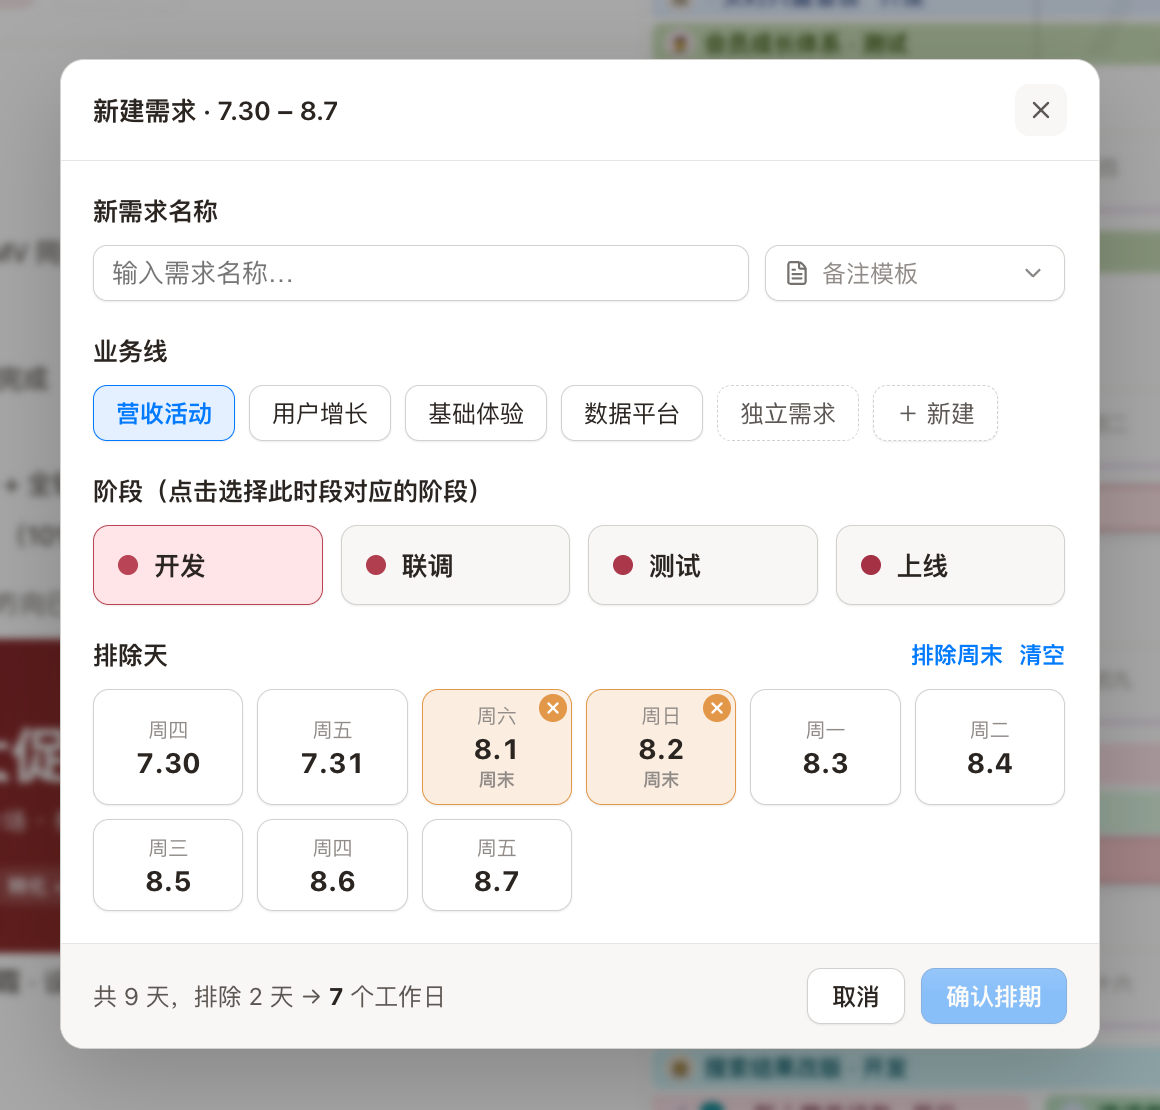Expand the 备注模板 dropdown chevron

click(1033, 273)
